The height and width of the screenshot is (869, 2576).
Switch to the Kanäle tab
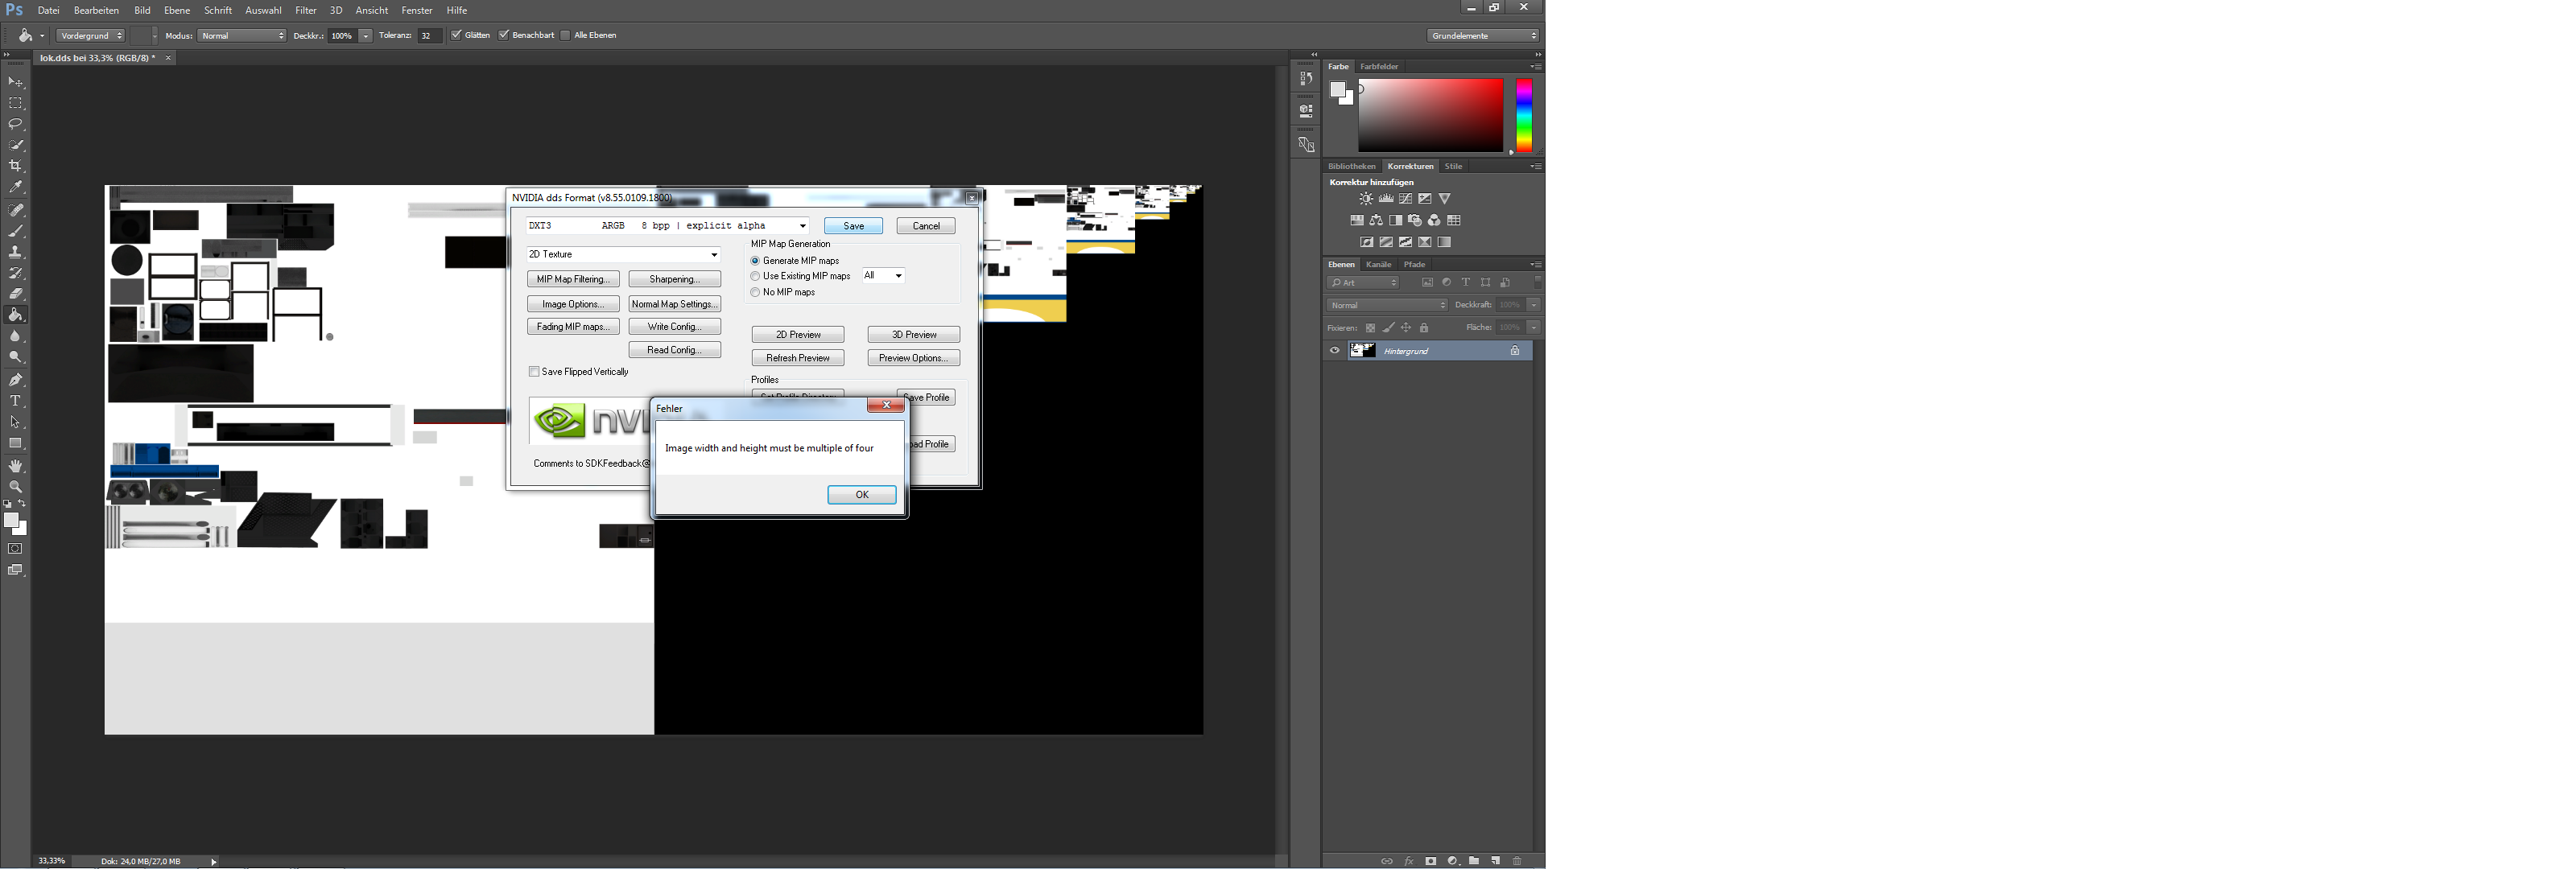[1378, 264]
